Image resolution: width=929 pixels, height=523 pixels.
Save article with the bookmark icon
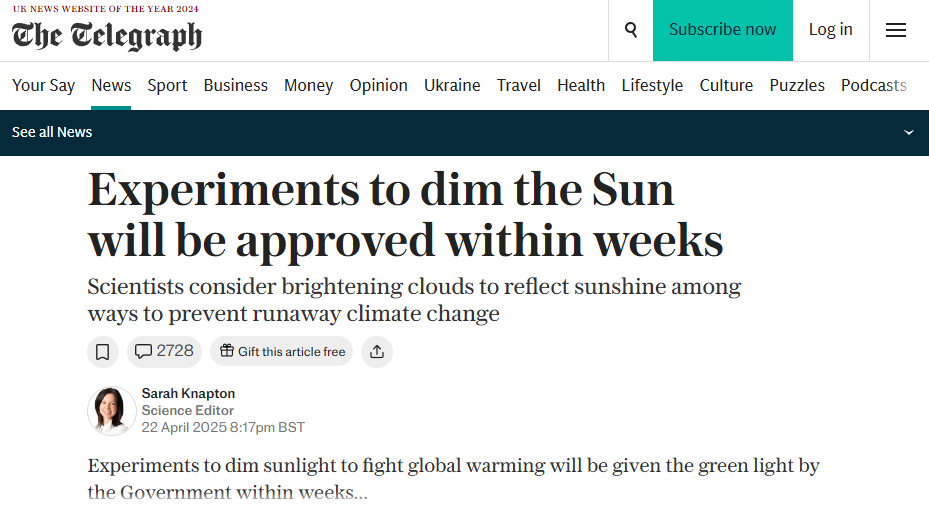pyautogui.click(x=102, y=352)
